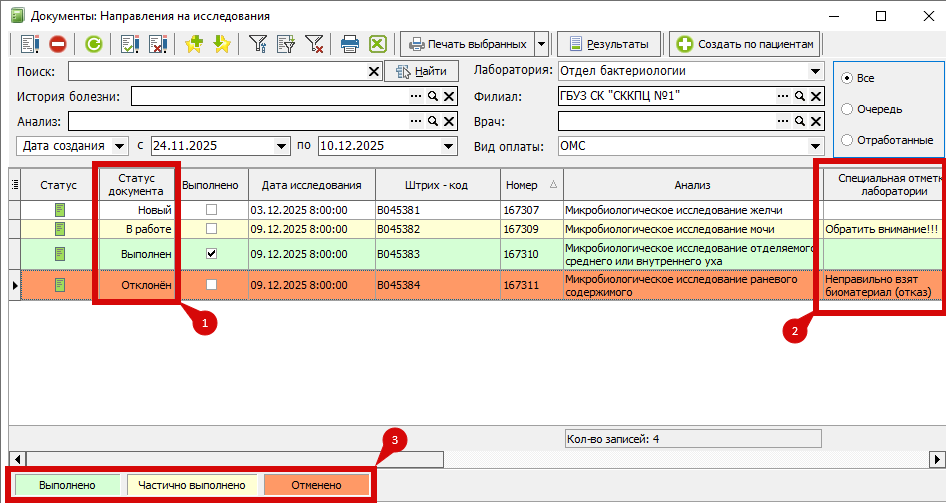Click the clear filter funnel icon

coord(314,44)
